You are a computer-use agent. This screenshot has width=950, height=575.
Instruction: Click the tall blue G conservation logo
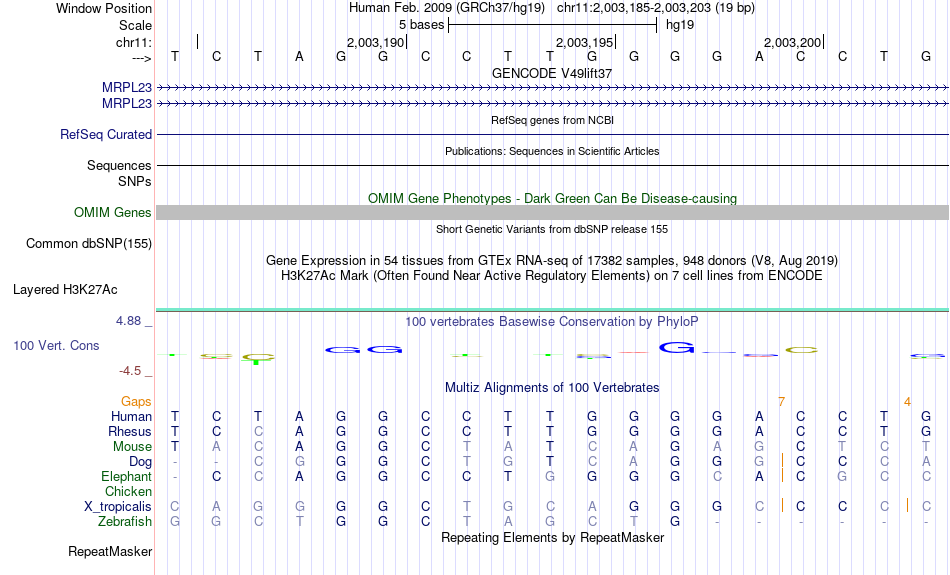tap(676, 348)
